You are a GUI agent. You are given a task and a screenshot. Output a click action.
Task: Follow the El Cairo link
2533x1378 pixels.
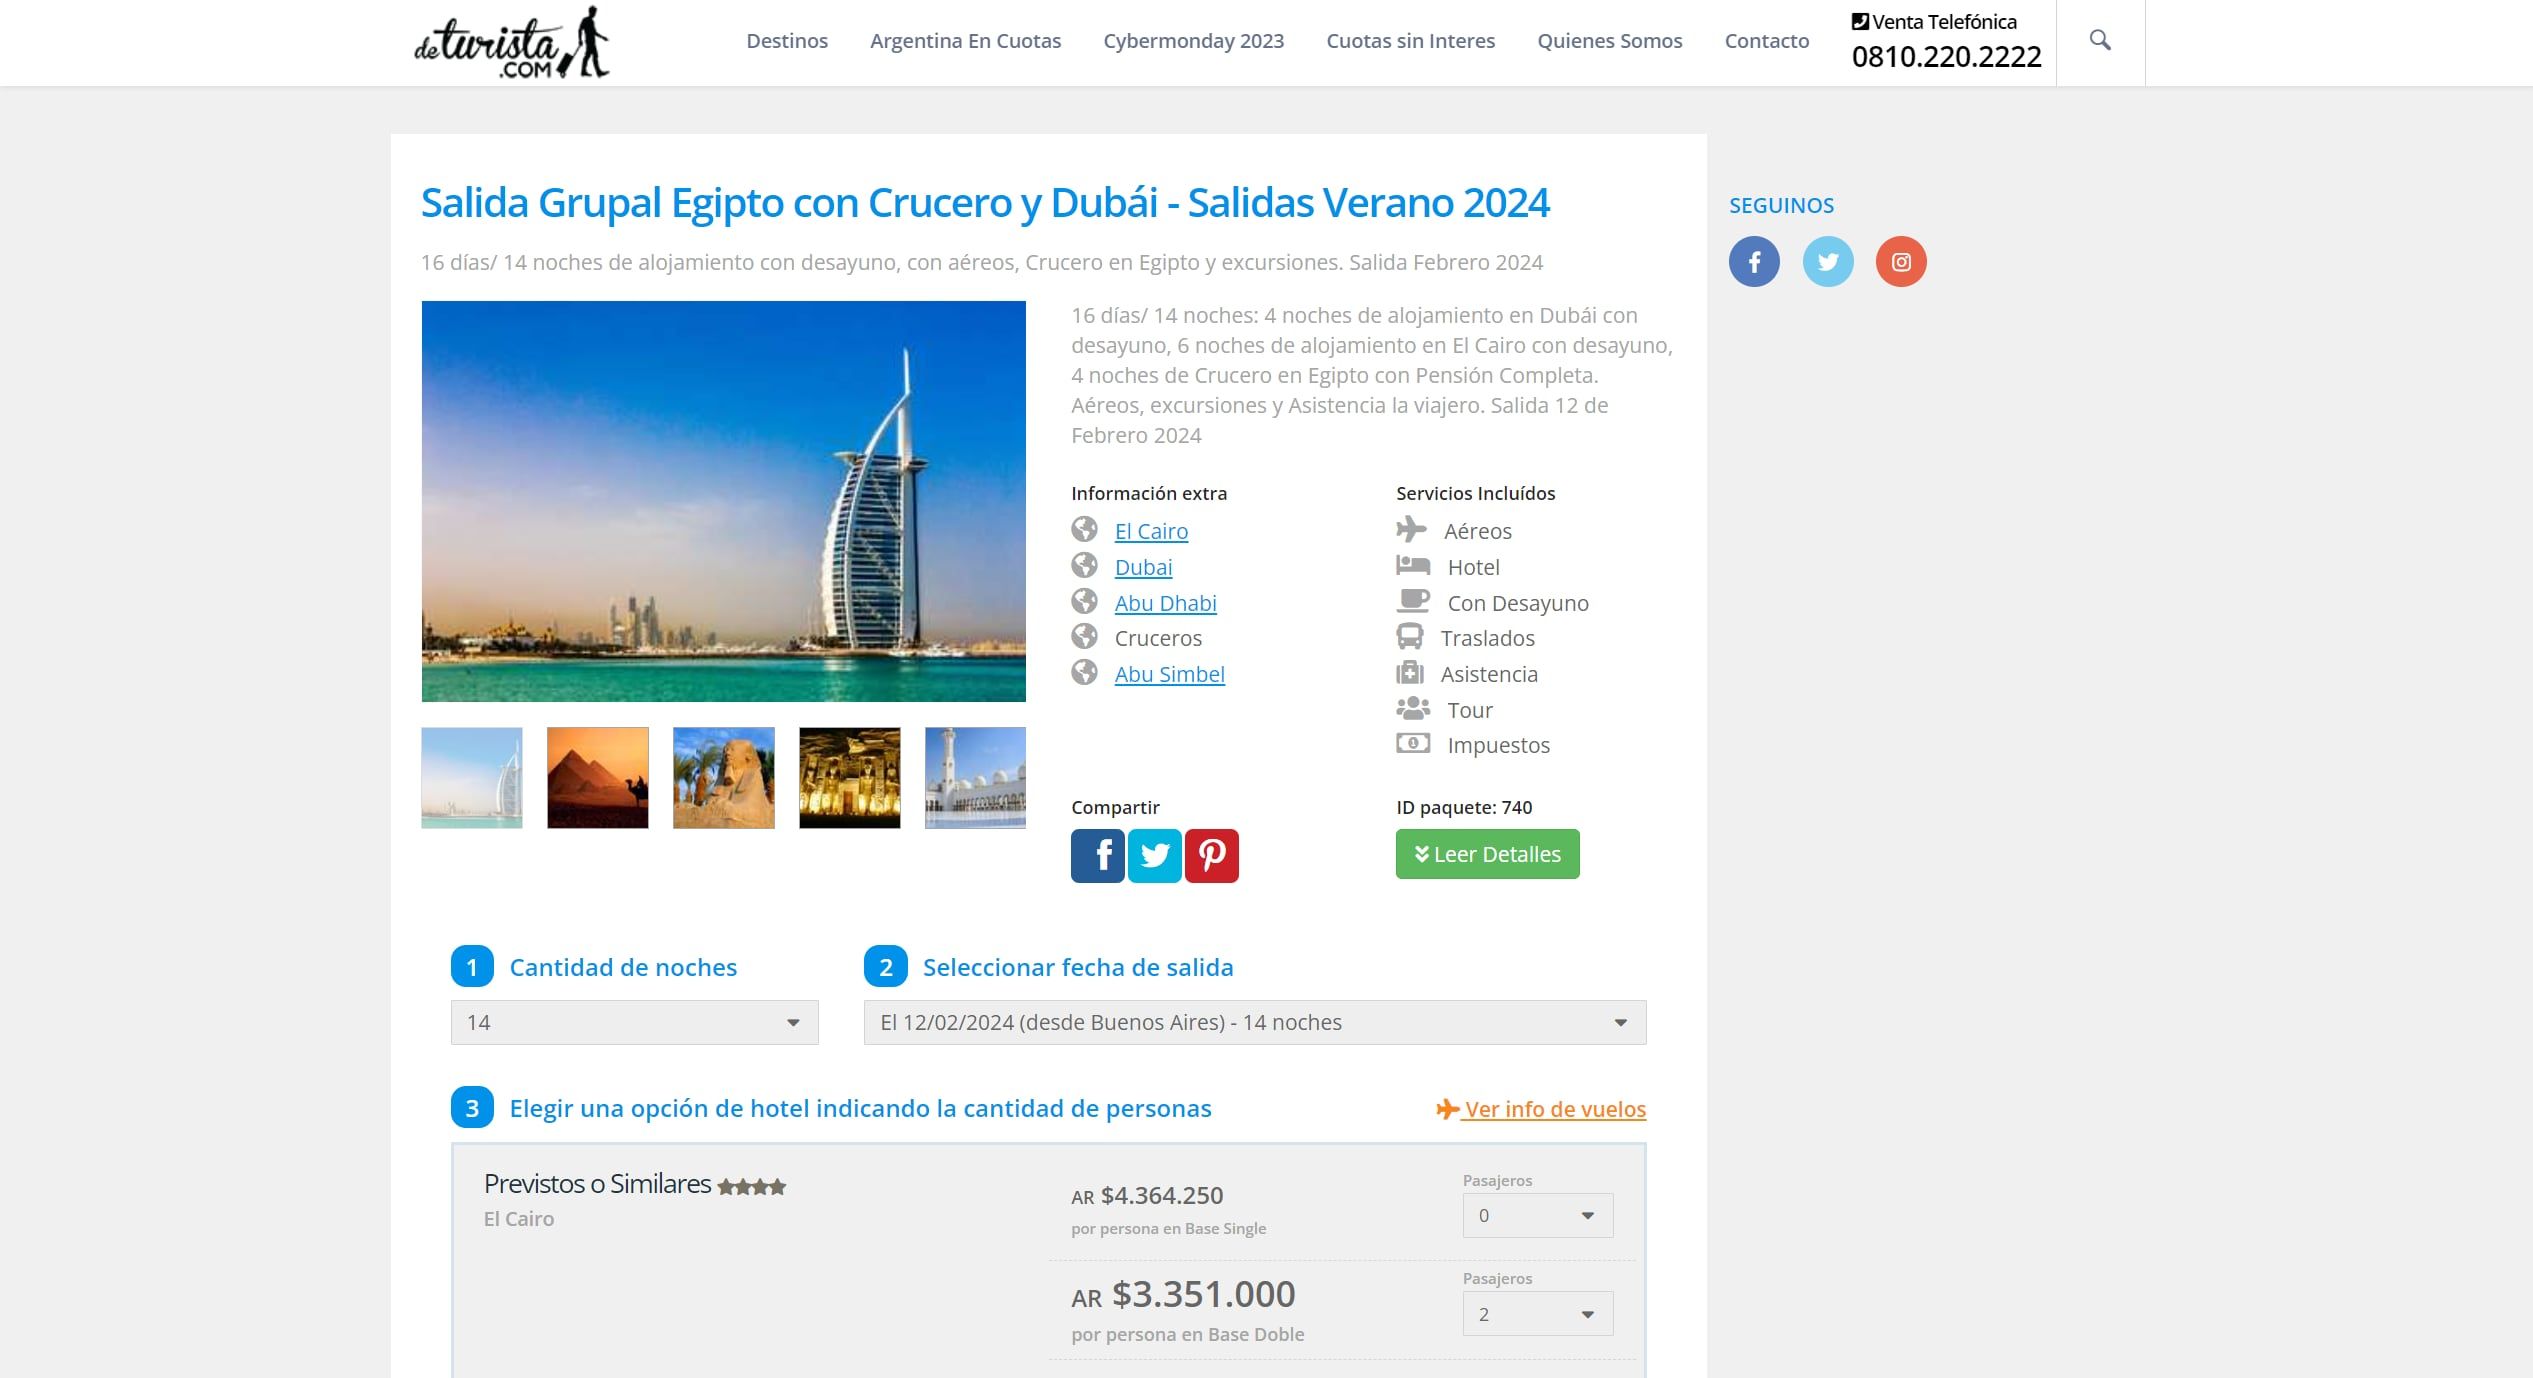(1151, 531)
